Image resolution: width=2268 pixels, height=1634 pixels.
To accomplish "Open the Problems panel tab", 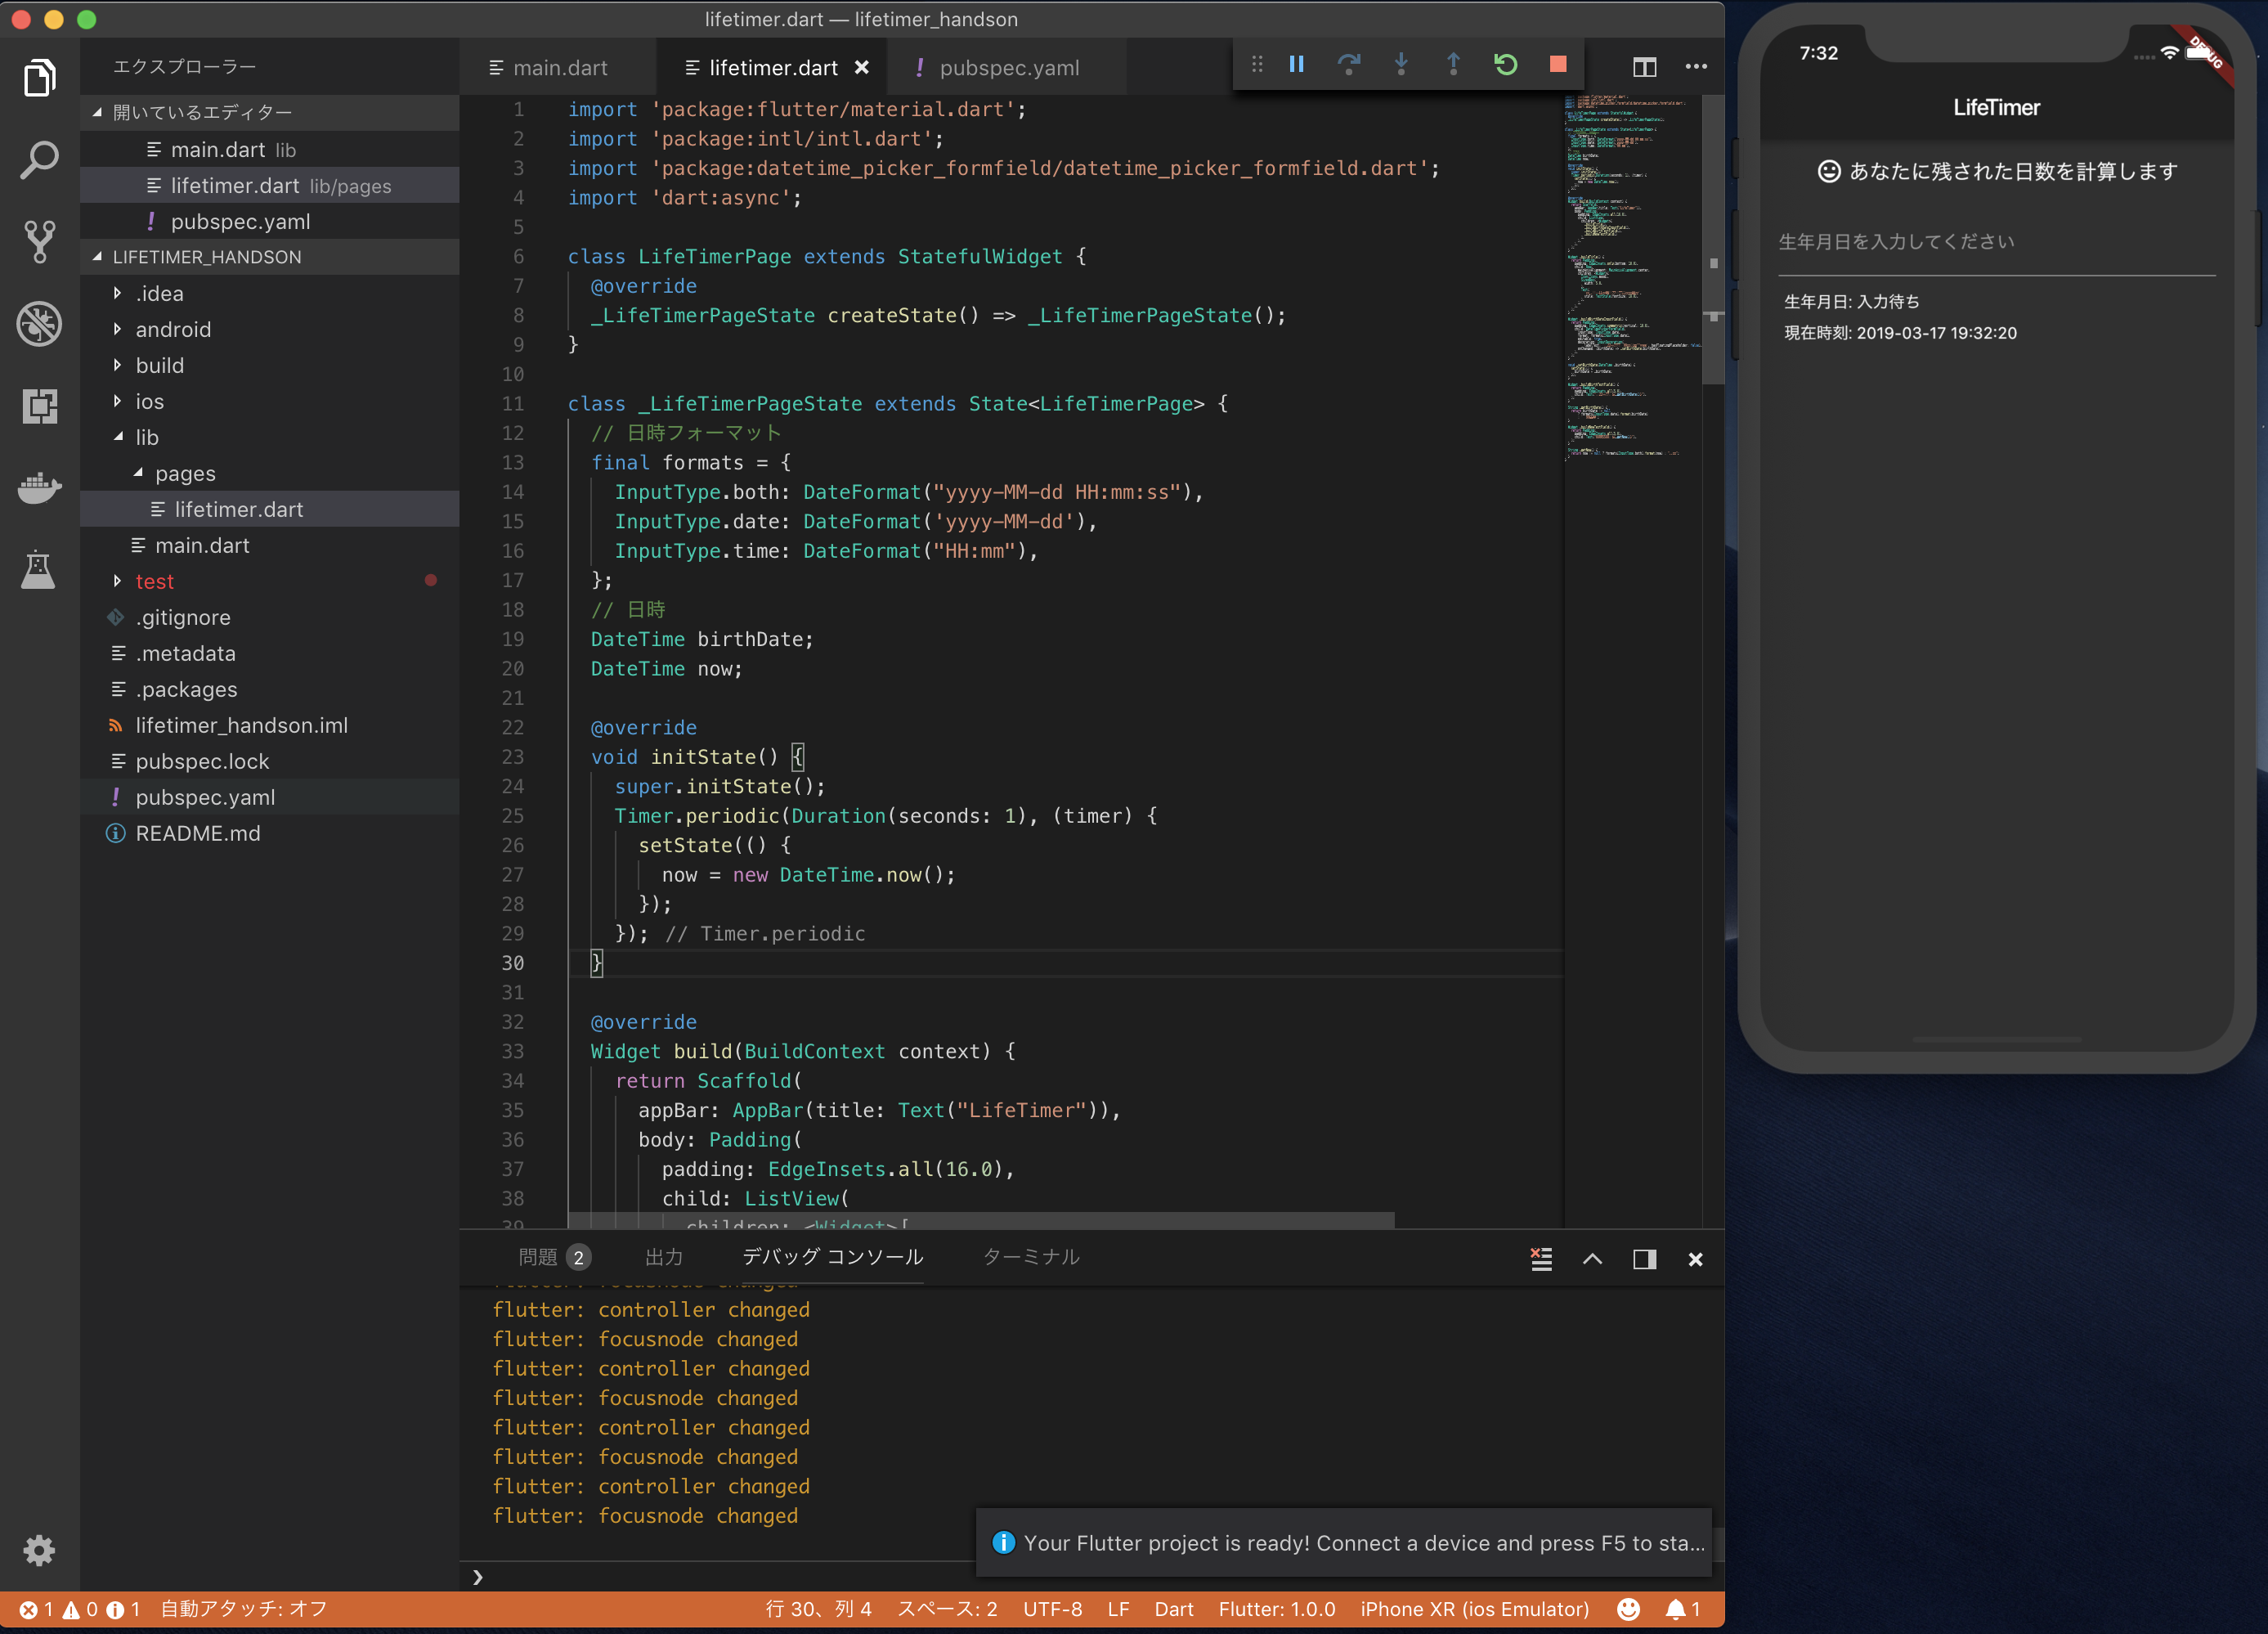I will pos(554,1257).
